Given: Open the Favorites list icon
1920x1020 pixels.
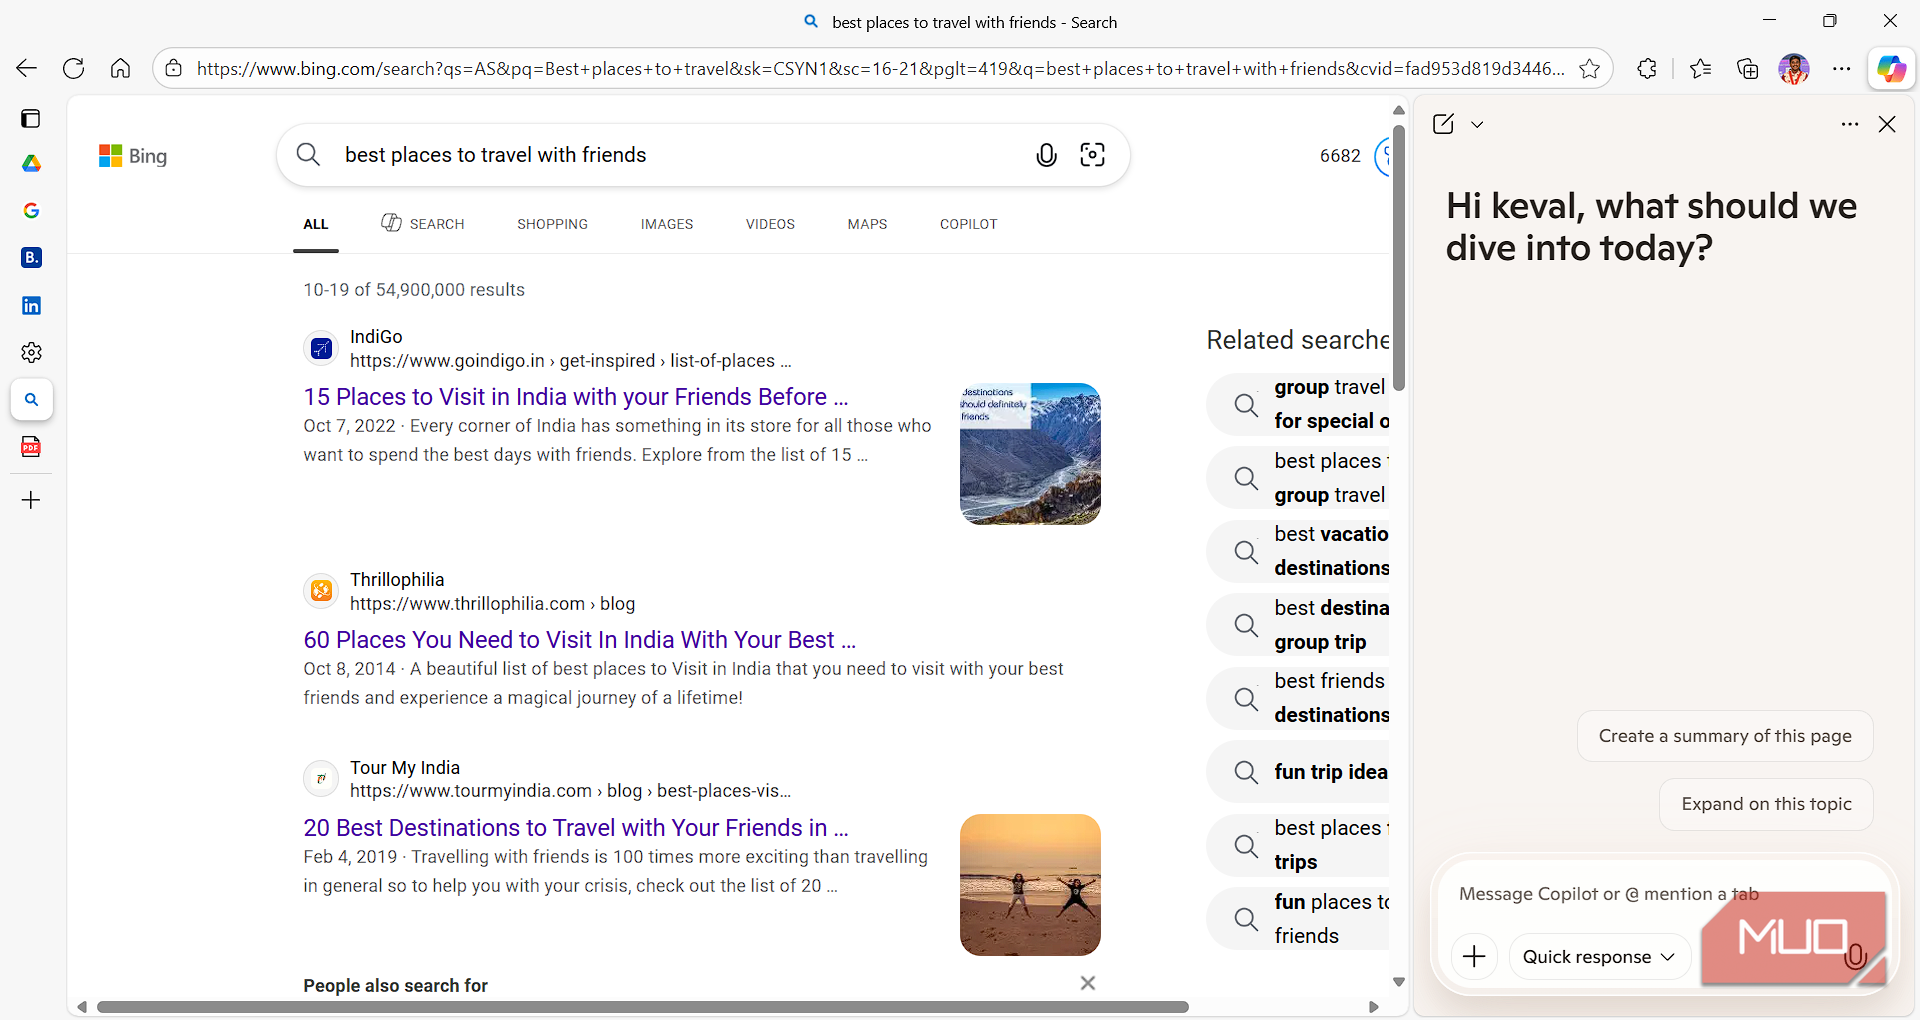Looking at the screenshot, I should [1700, 68].
